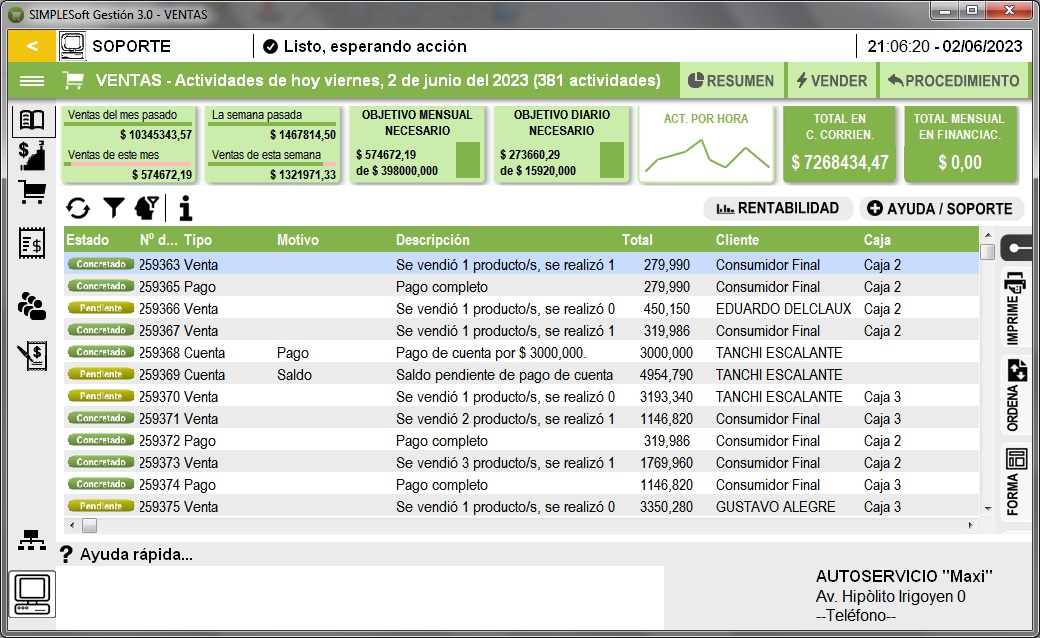Sort table by Total column header
1040x638 pixels.
pyautogui.click(x=637, y=240)
